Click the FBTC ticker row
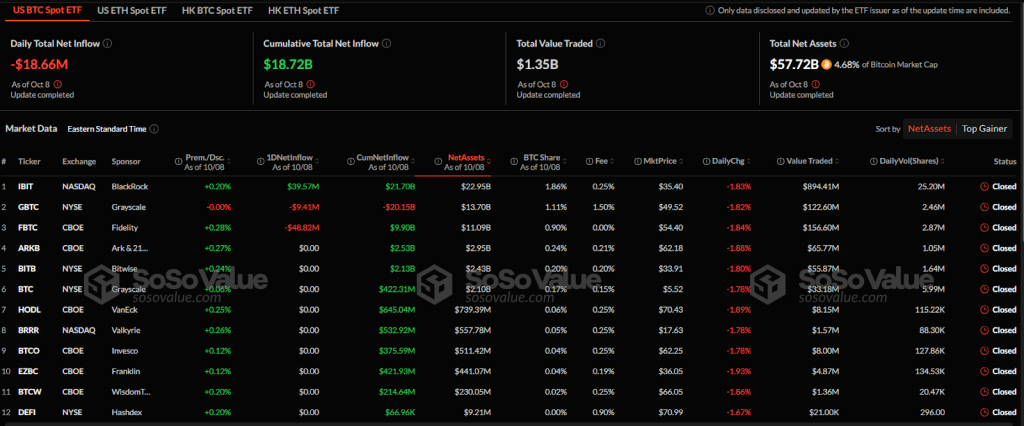Viewport: 1024px width, 426px height. pos(28,227)
